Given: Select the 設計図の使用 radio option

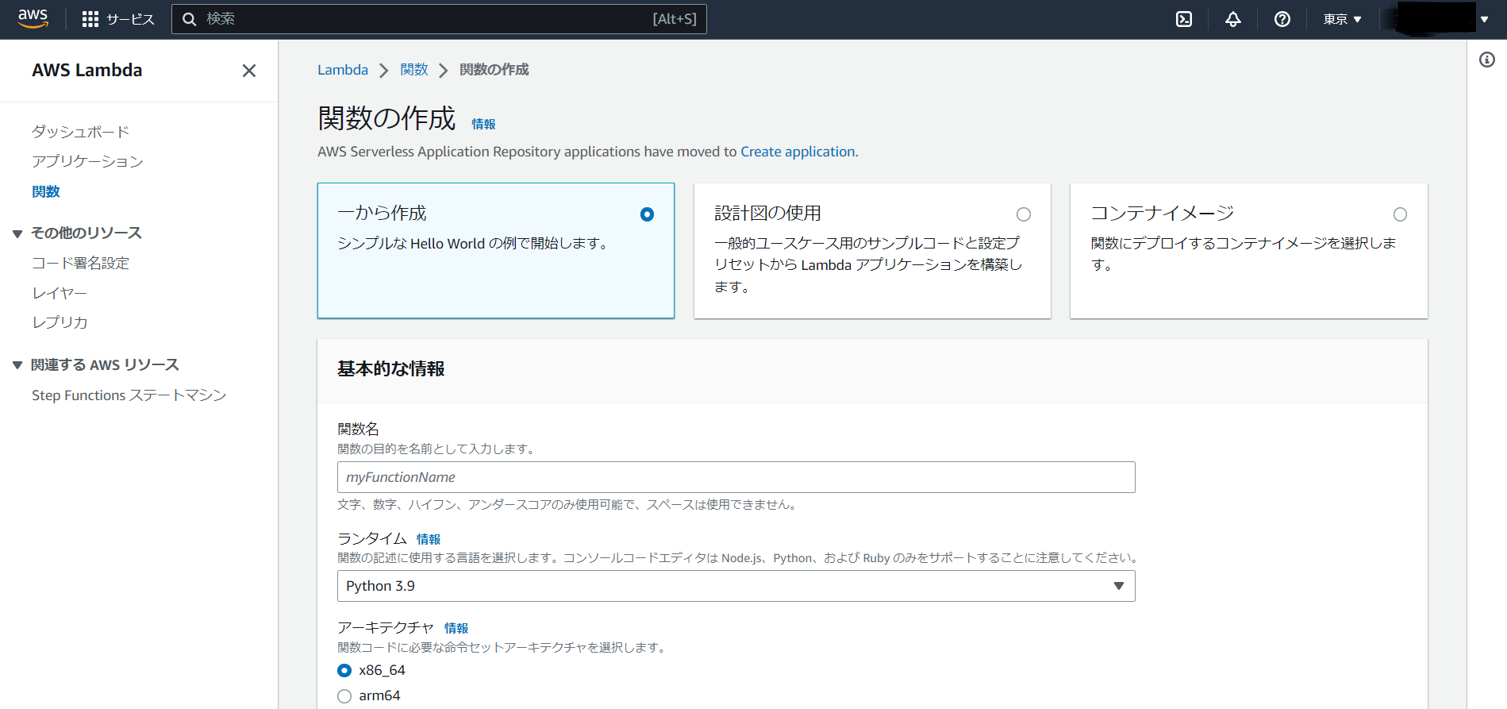Looking at the screenshot, I should point(1023,214).
